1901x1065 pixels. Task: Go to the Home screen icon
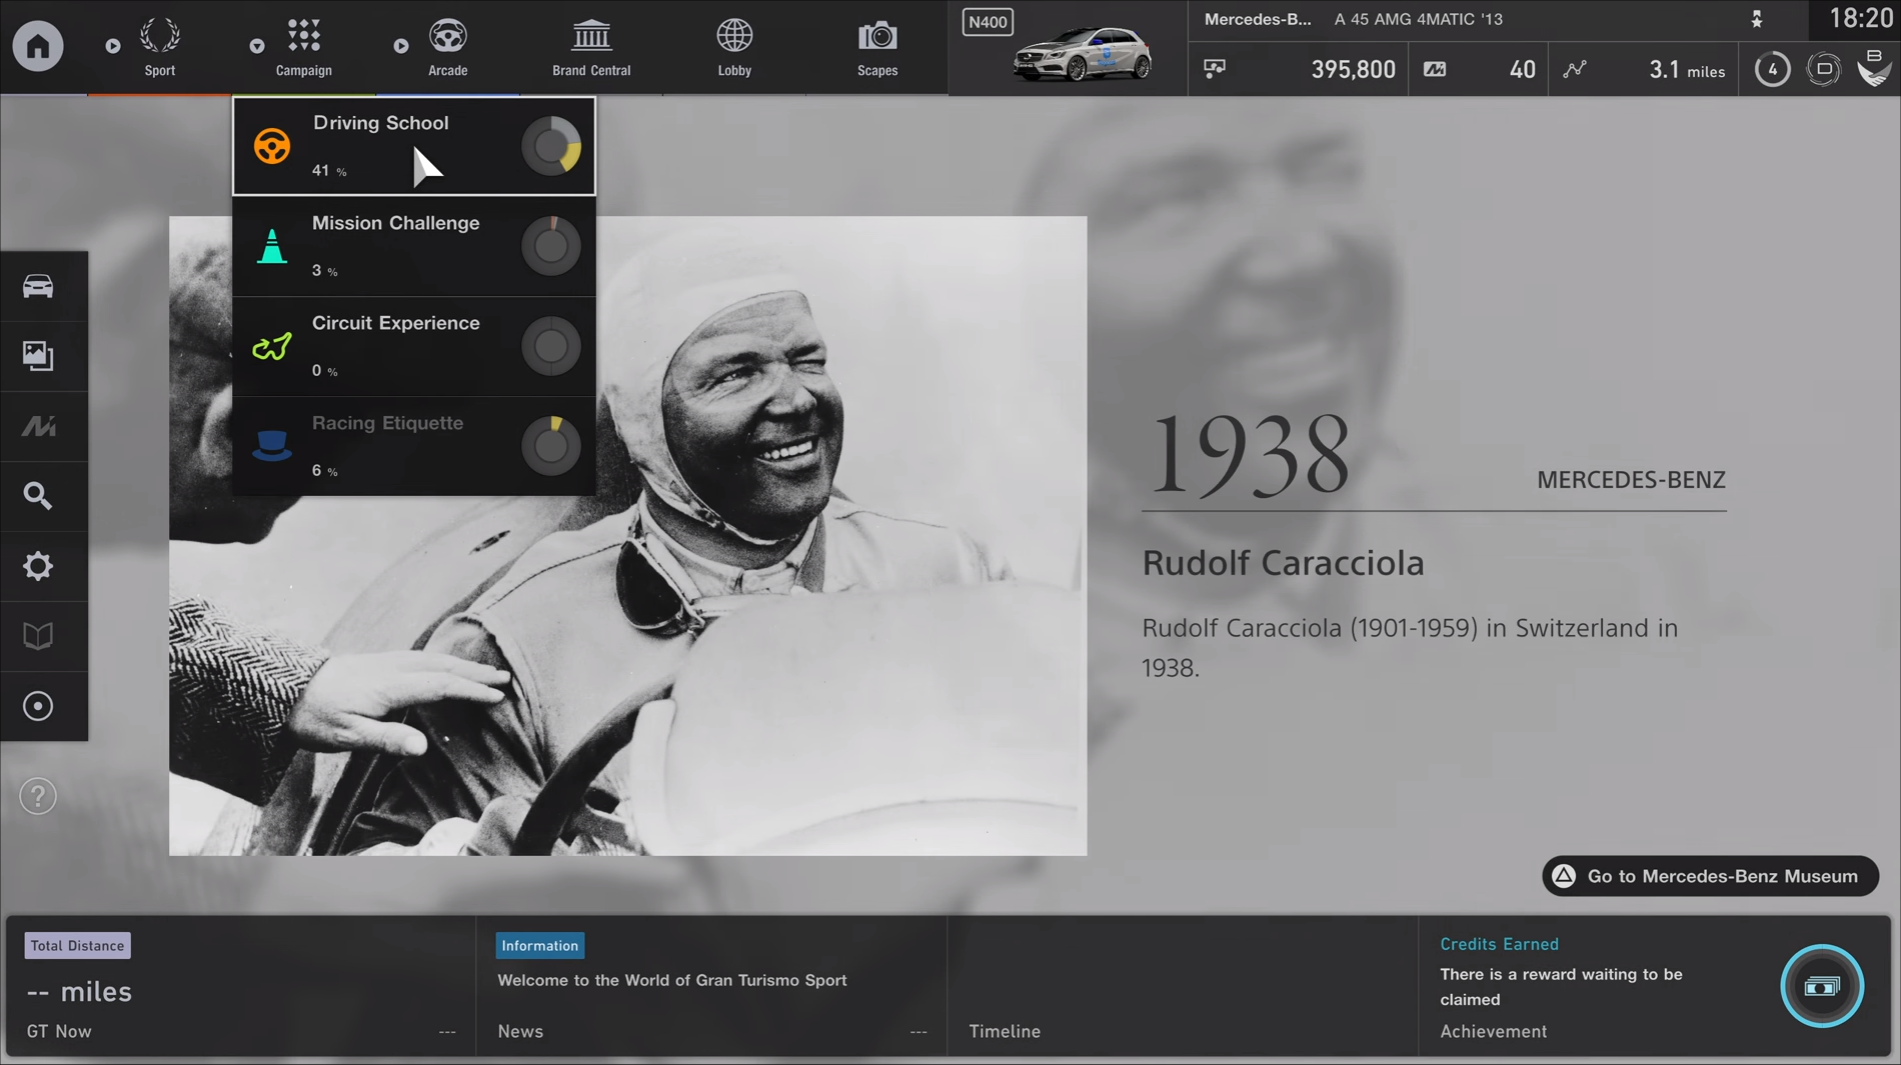[38, 46]
